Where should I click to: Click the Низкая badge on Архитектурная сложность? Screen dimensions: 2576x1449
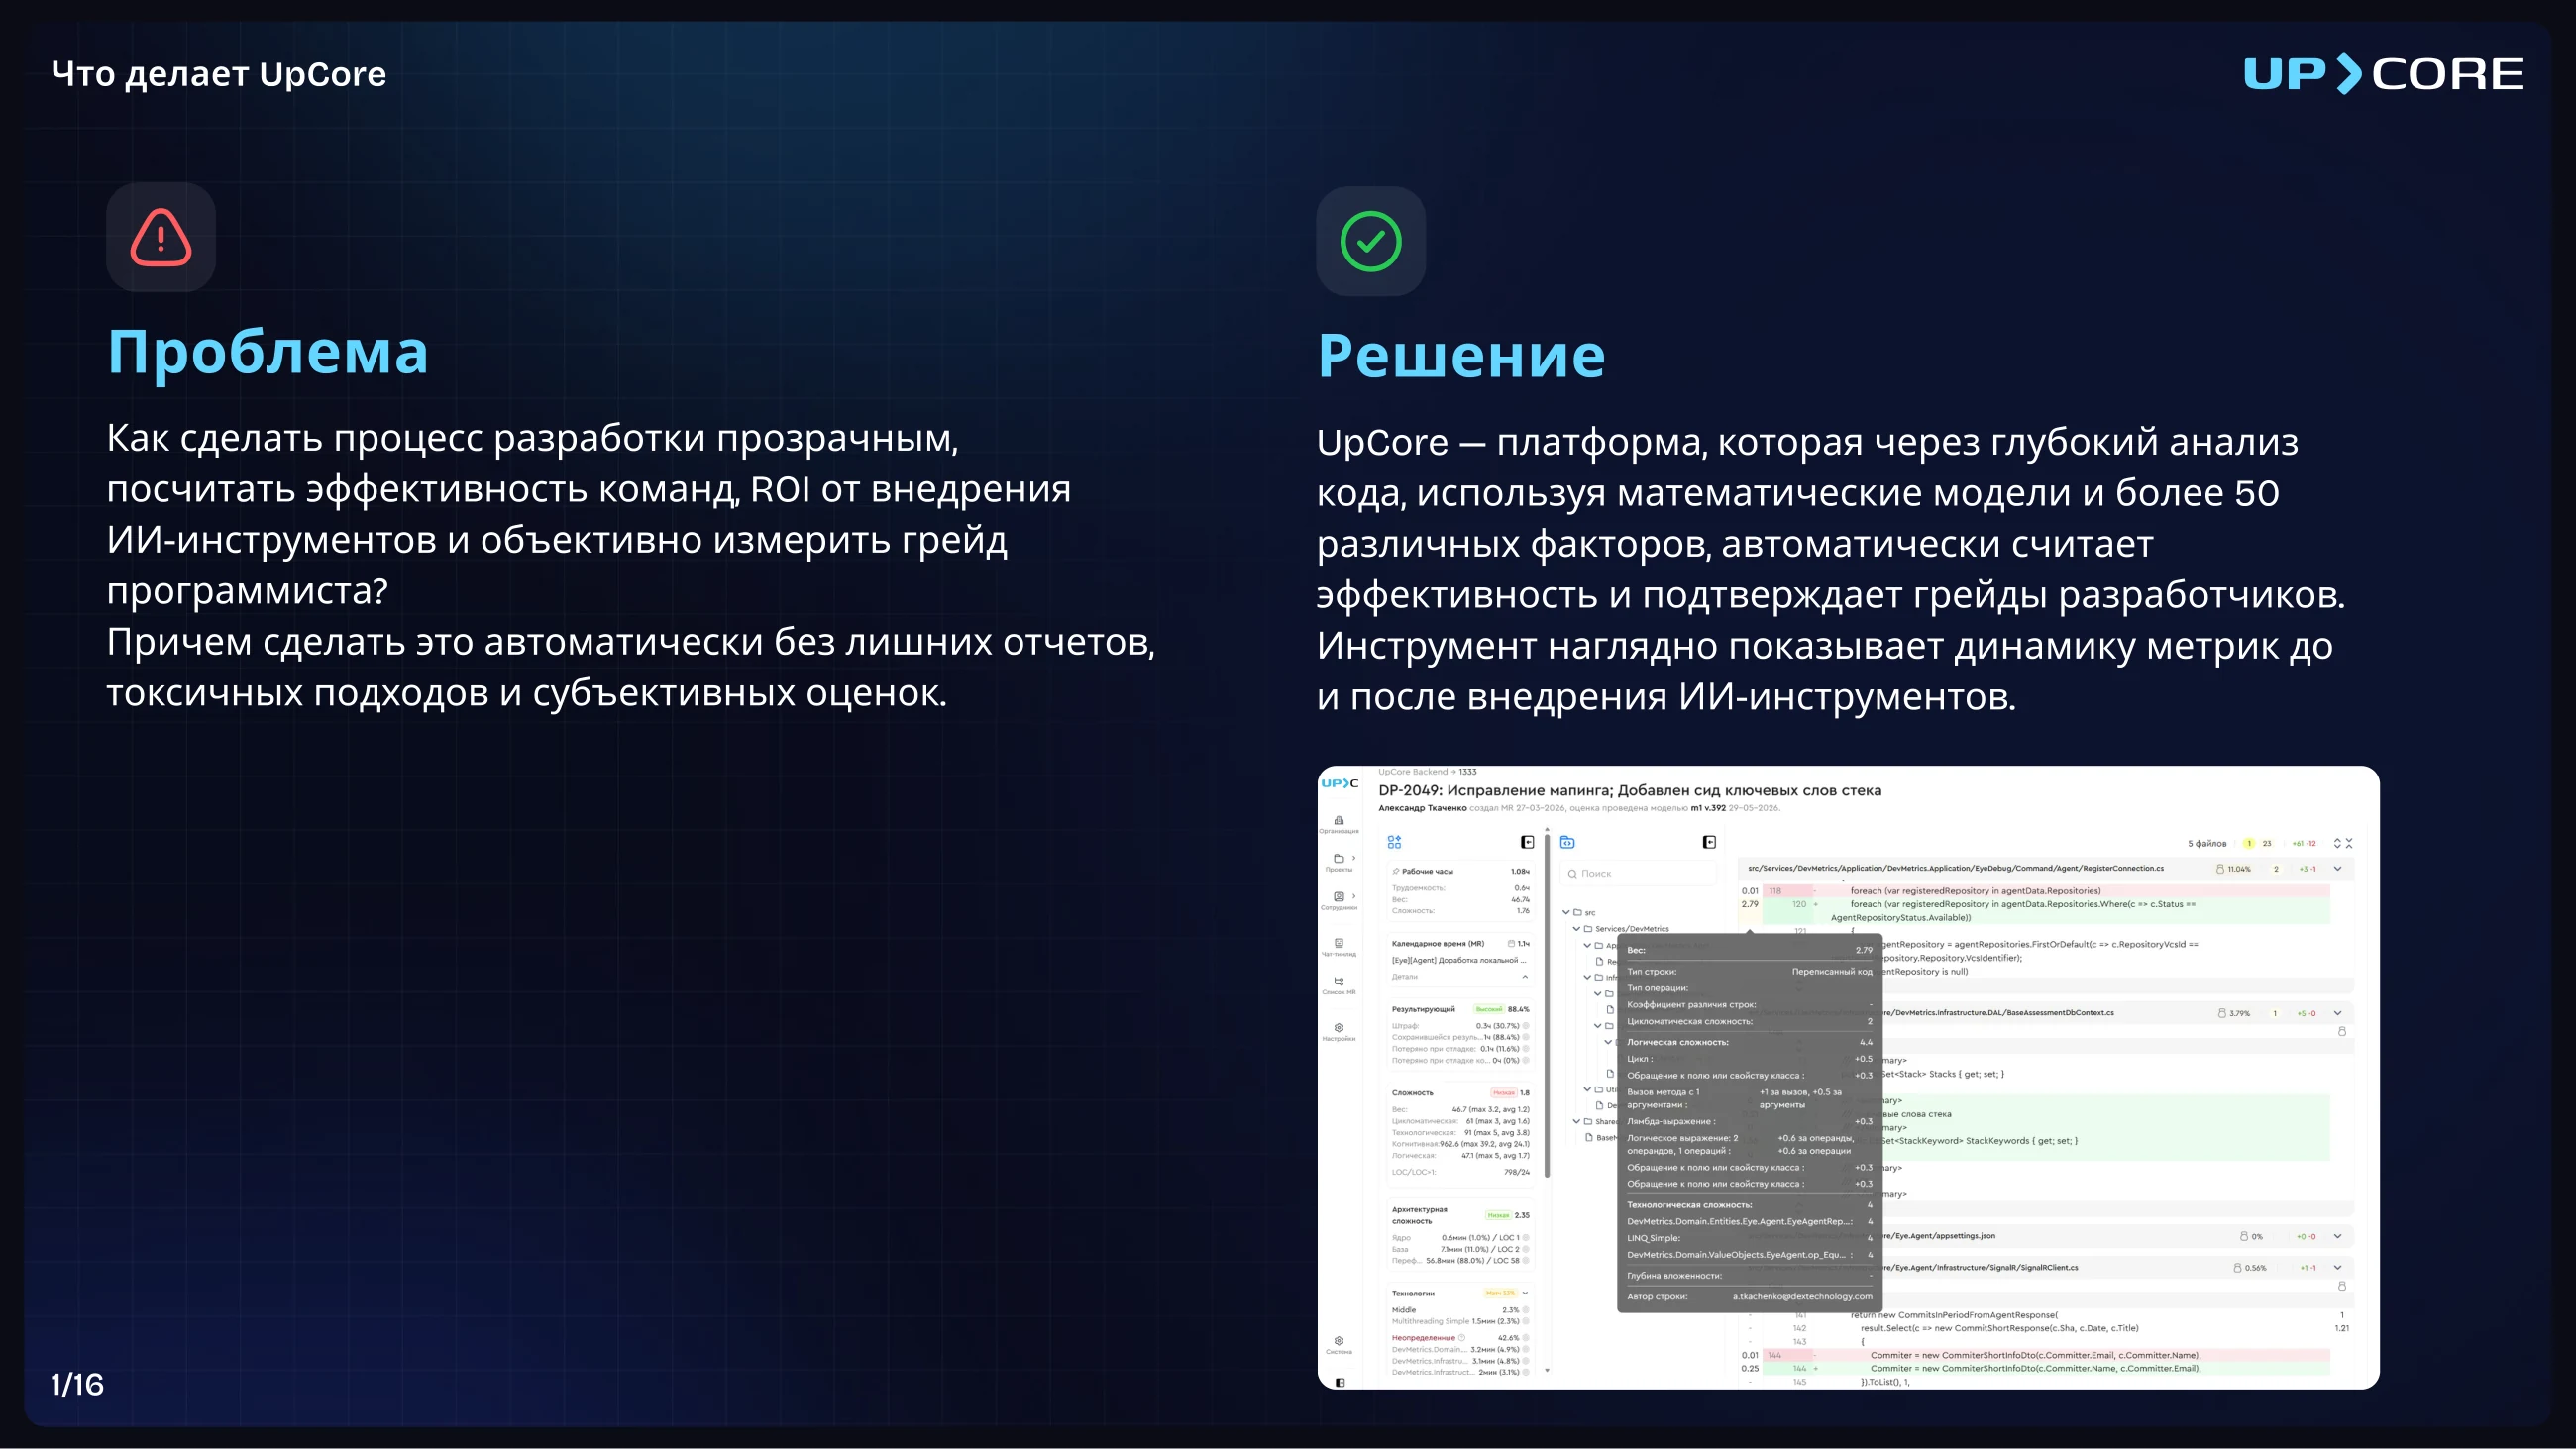pyautogui.click(x=1498, y=1215)
